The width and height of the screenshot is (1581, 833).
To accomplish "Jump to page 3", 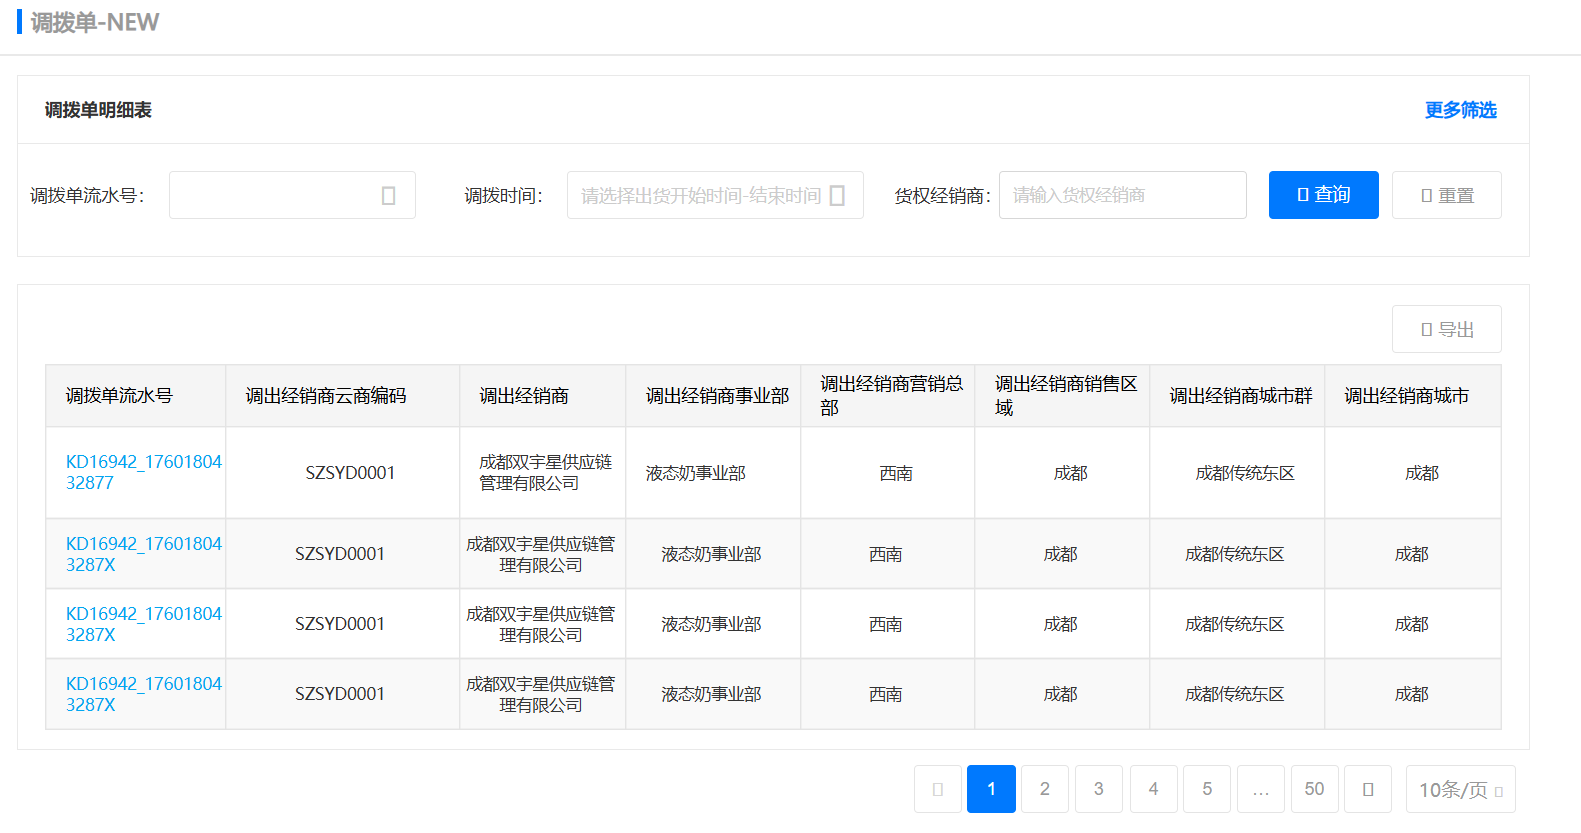I will (1099, 789).
